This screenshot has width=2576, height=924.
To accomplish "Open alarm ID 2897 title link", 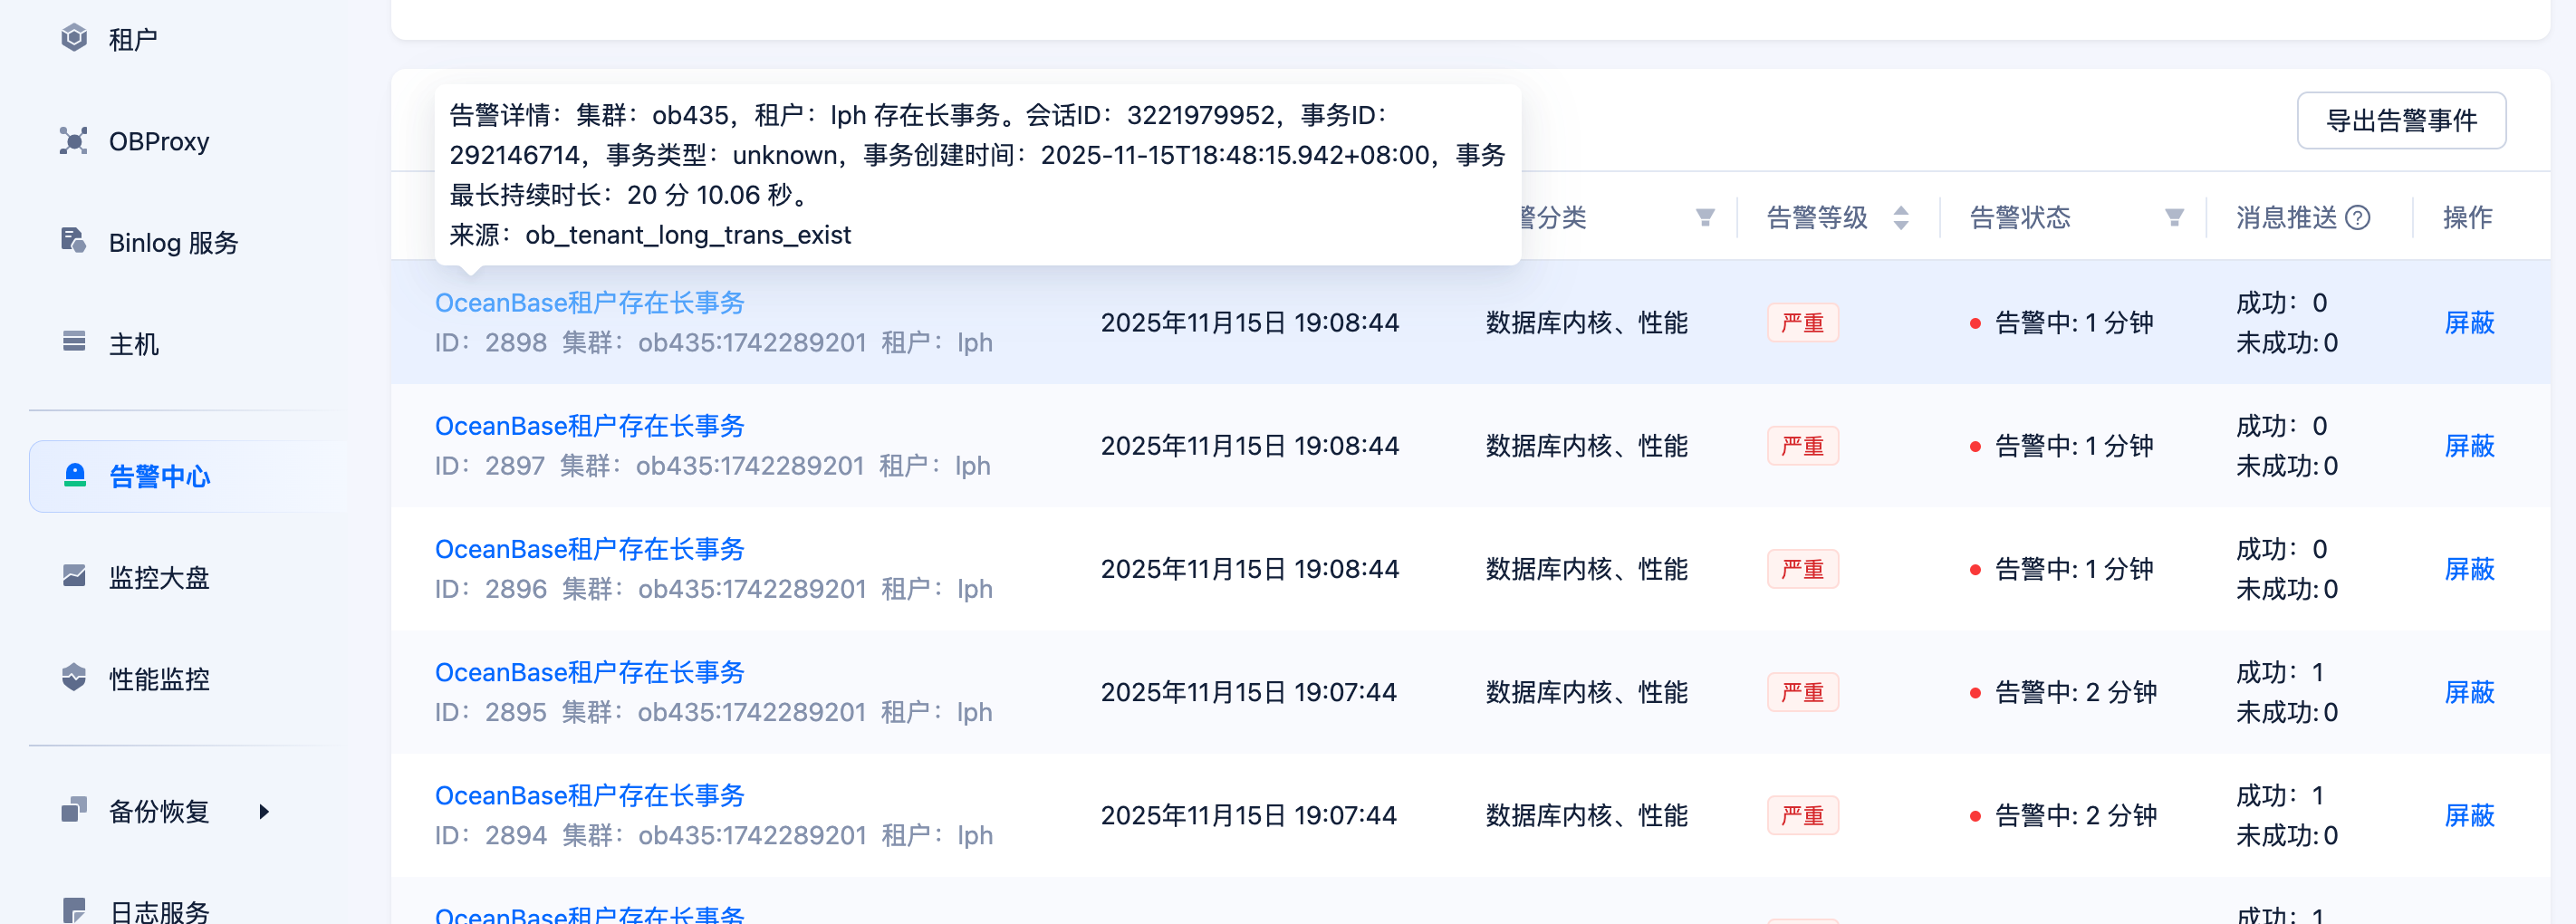I will pos(590,426).
